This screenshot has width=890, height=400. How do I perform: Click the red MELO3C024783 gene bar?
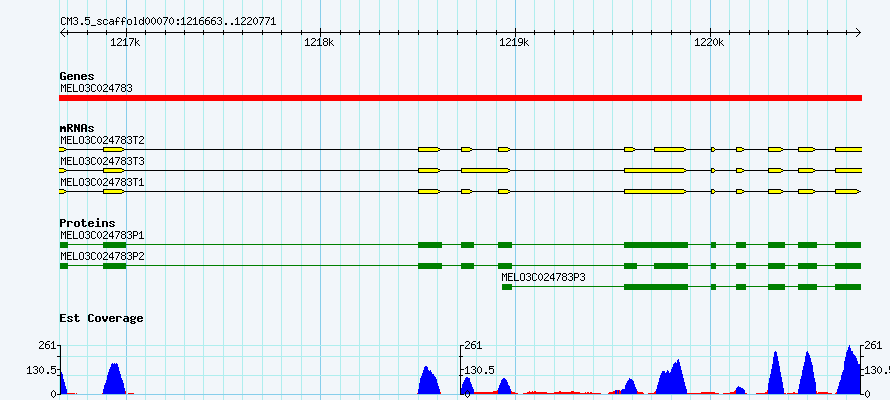(x=460, y=98)
